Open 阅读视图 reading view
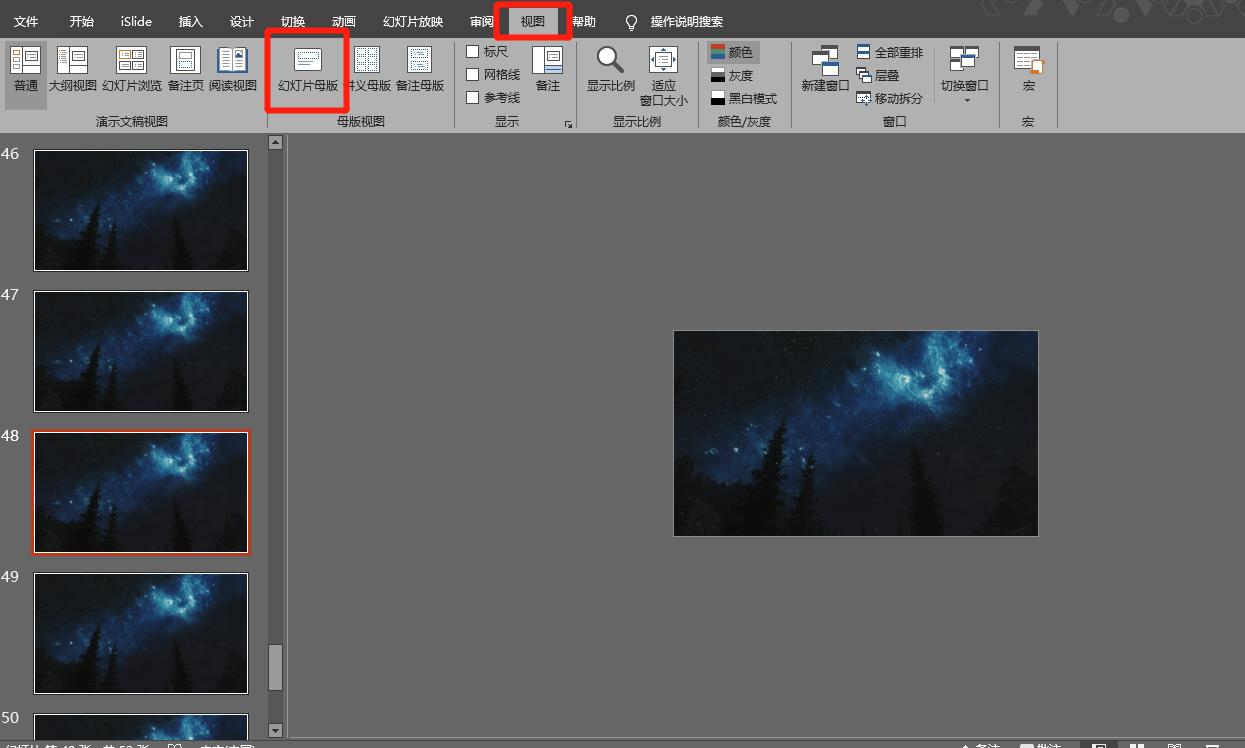This screenshot has width=1245, height=748. [233, 68]
